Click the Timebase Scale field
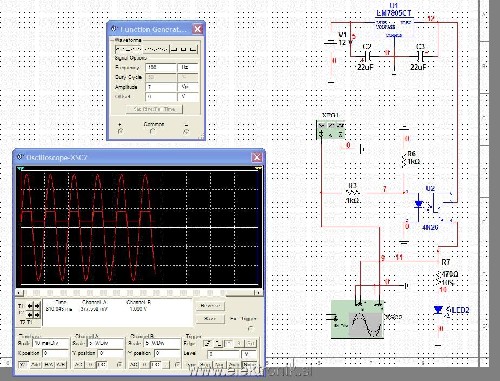Screen dimensions: 500x381 click(x=51, y=343)
